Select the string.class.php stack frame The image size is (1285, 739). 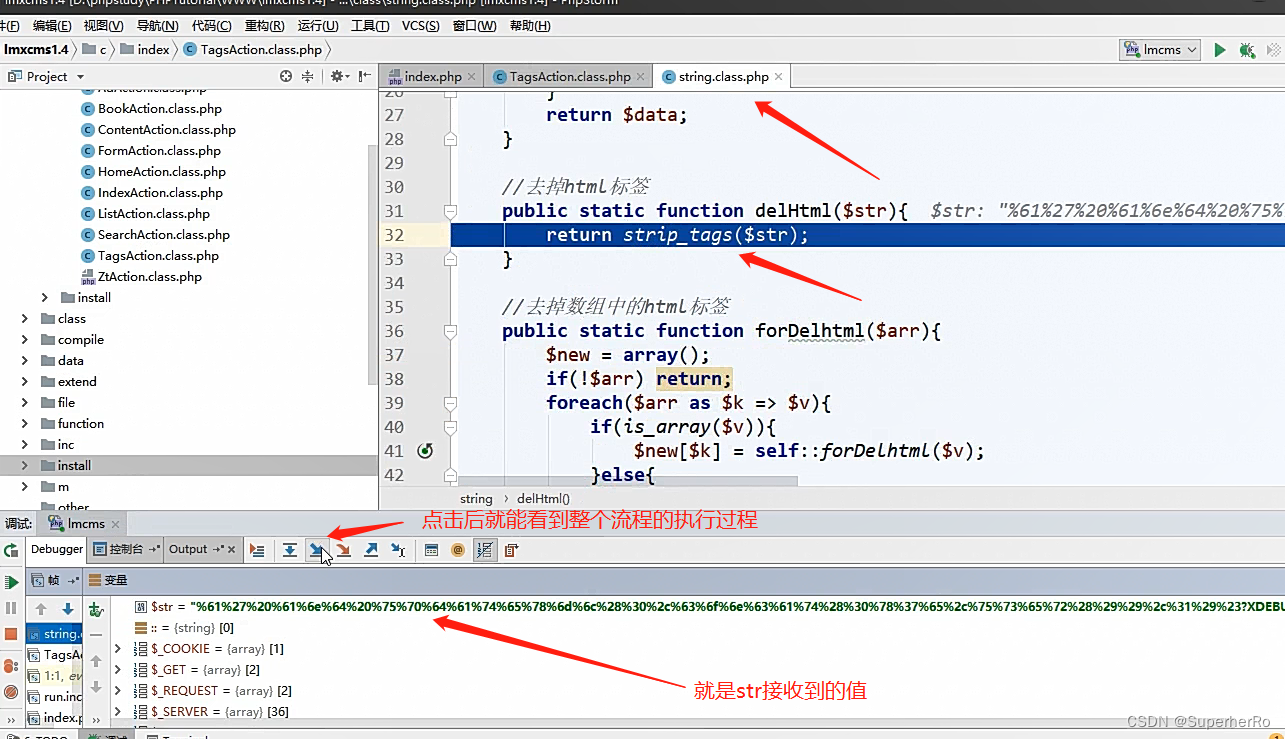55,634
